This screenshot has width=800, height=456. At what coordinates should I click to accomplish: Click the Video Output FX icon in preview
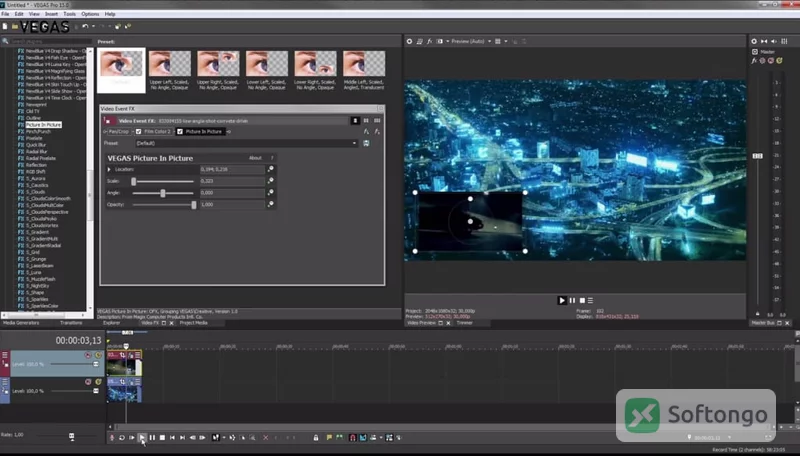click(429, 41)
